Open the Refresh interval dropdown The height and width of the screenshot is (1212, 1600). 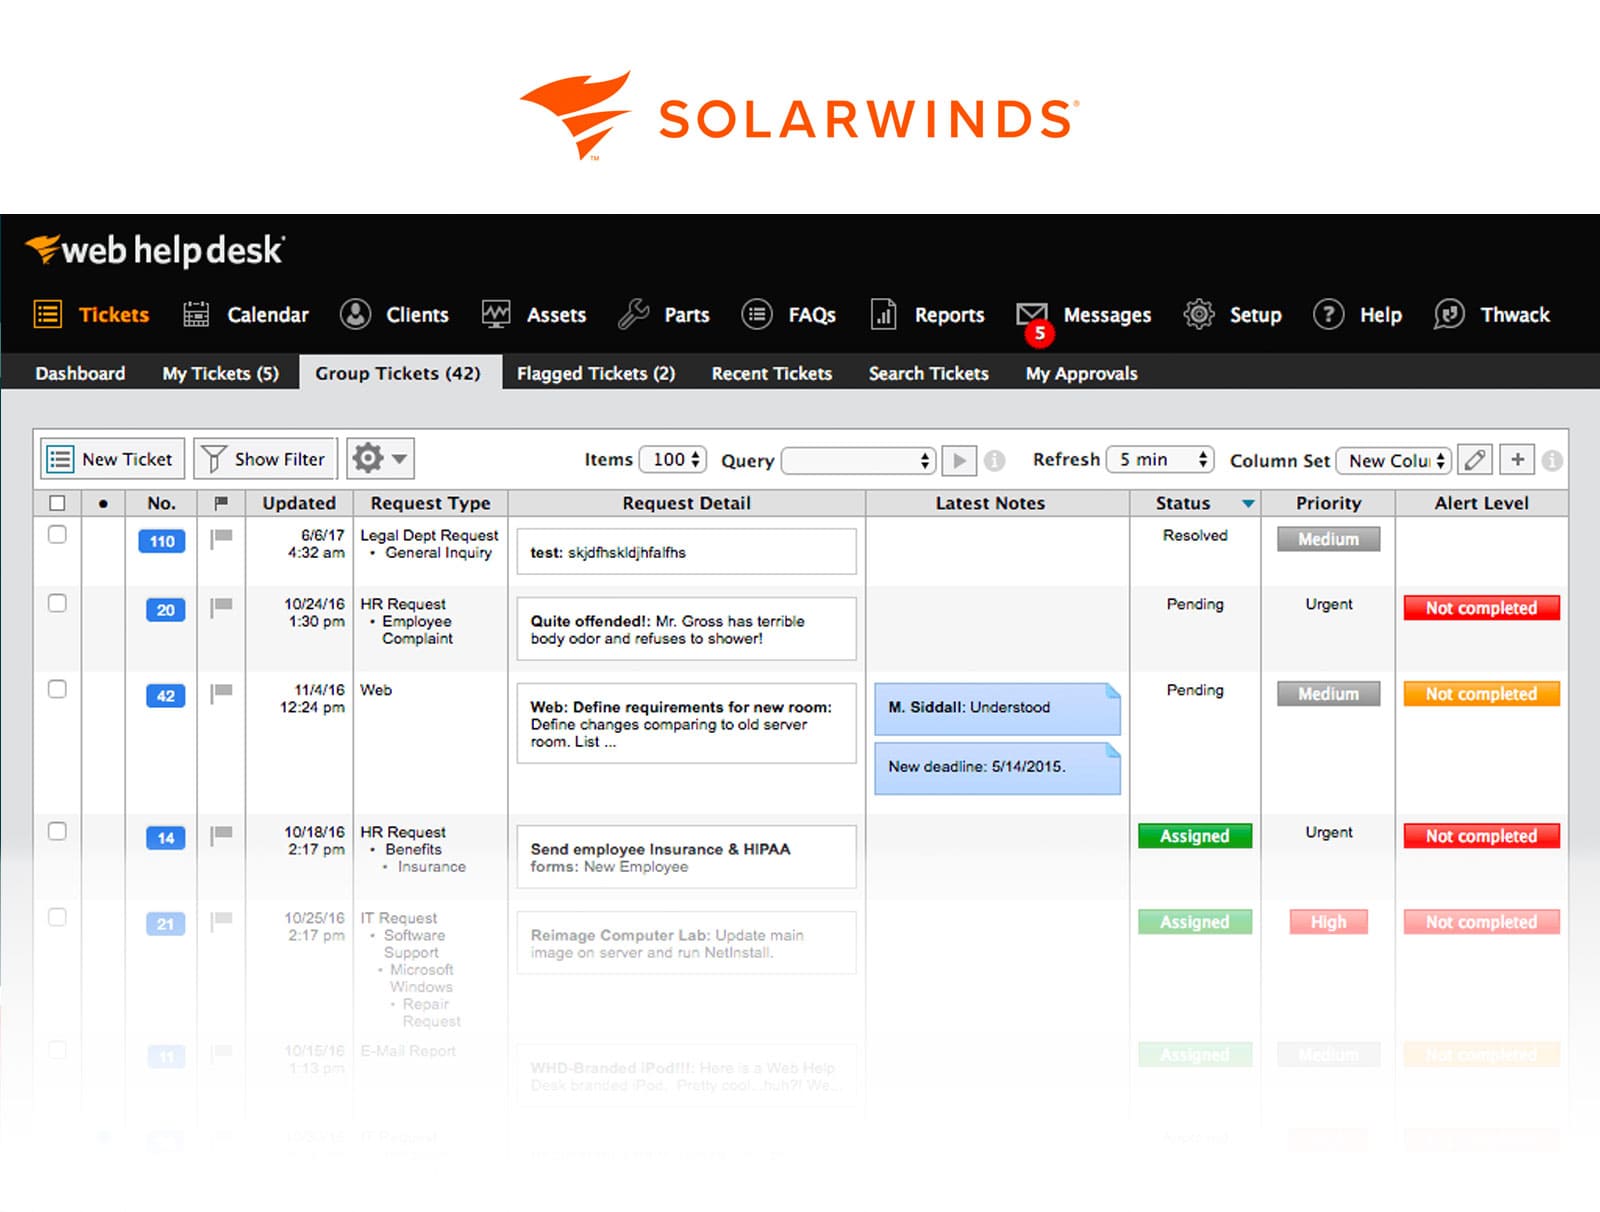click(x=1158, y=460)
